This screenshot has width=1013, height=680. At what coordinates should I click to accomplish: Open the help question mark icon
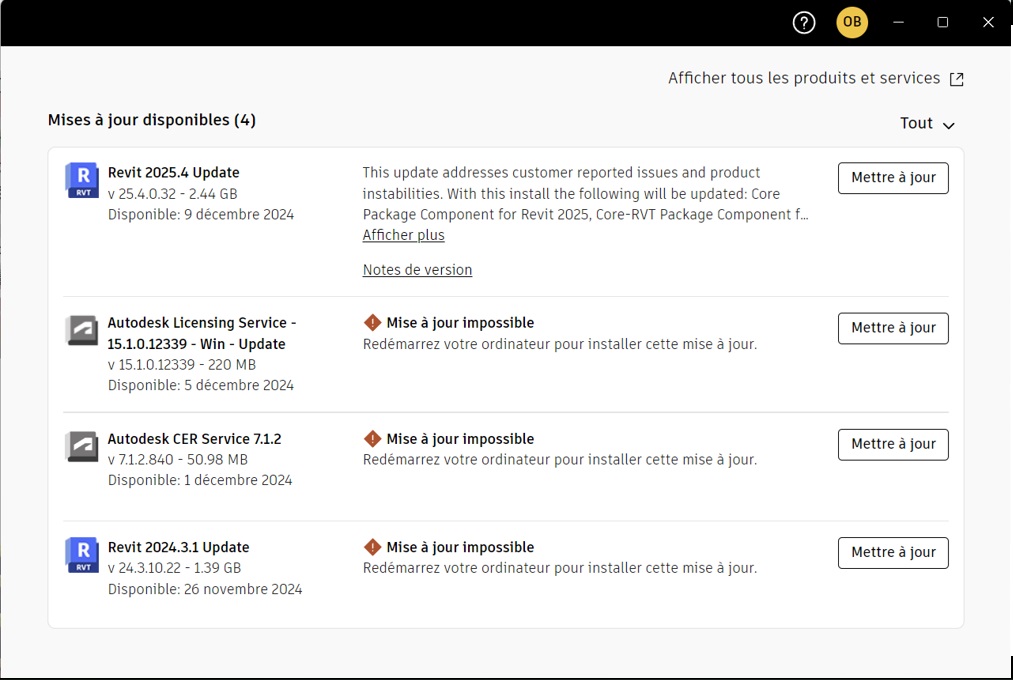point(803,22)
